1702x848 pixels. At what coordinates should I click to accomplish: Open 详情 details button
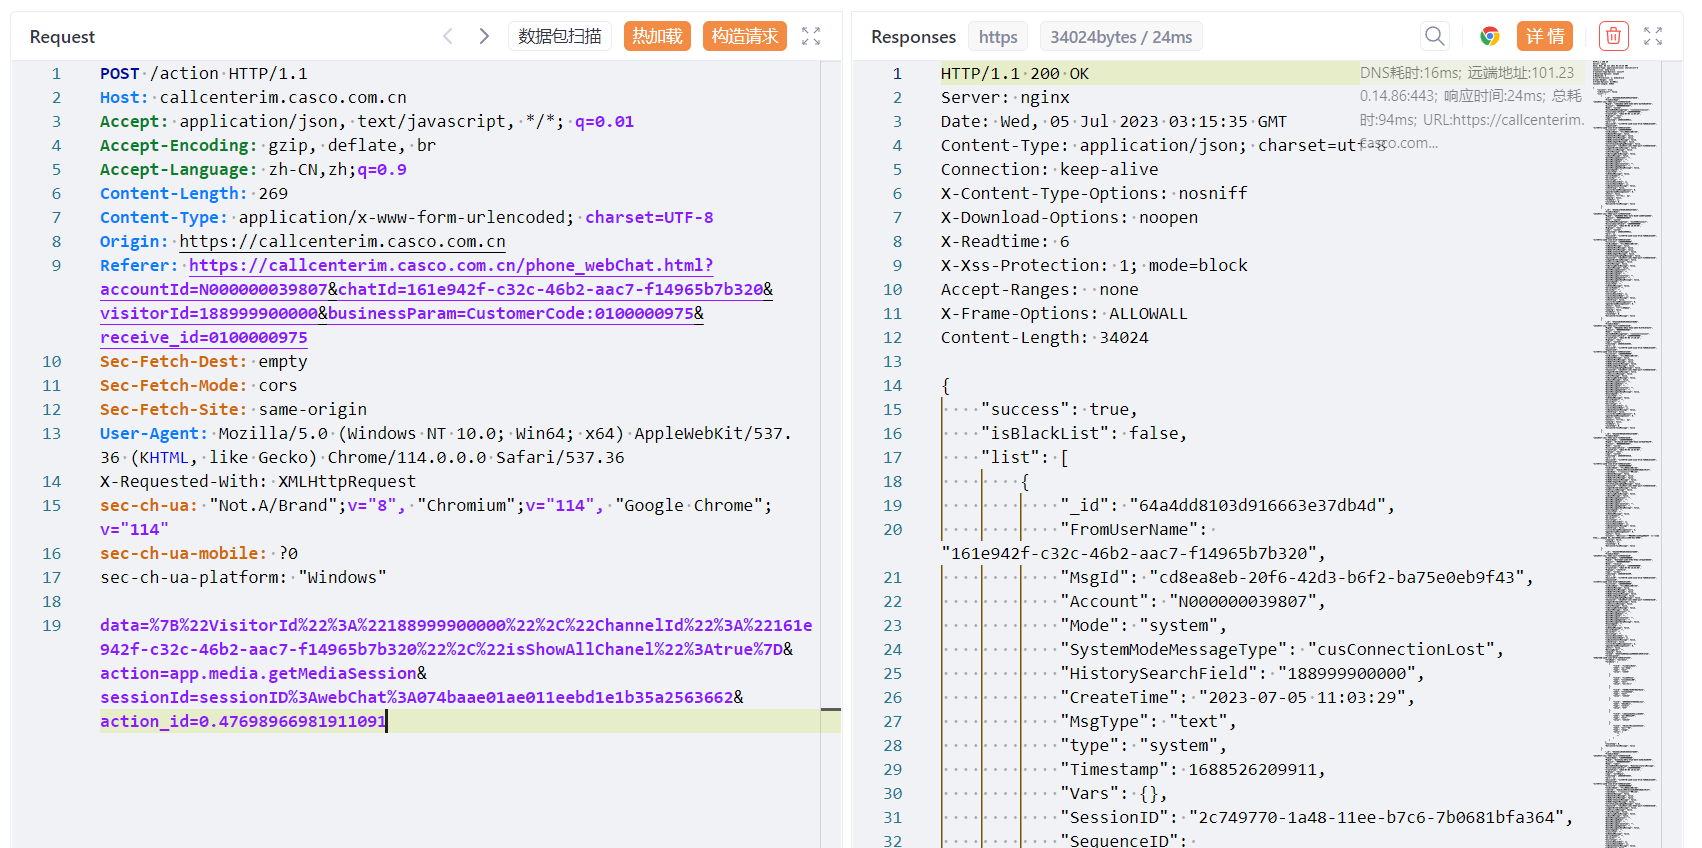pos(1545,36)
